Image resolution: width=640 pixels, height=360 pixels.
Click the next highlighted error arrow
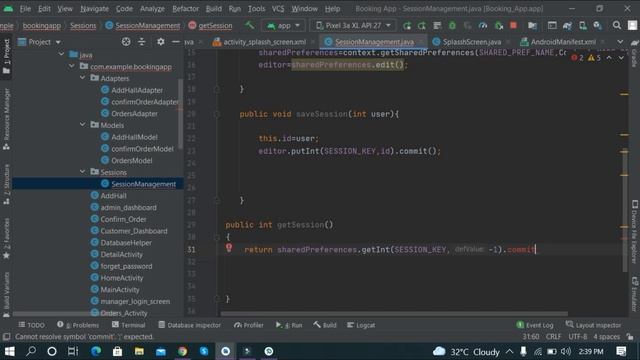pyautogui.click(x=621, y=58)
